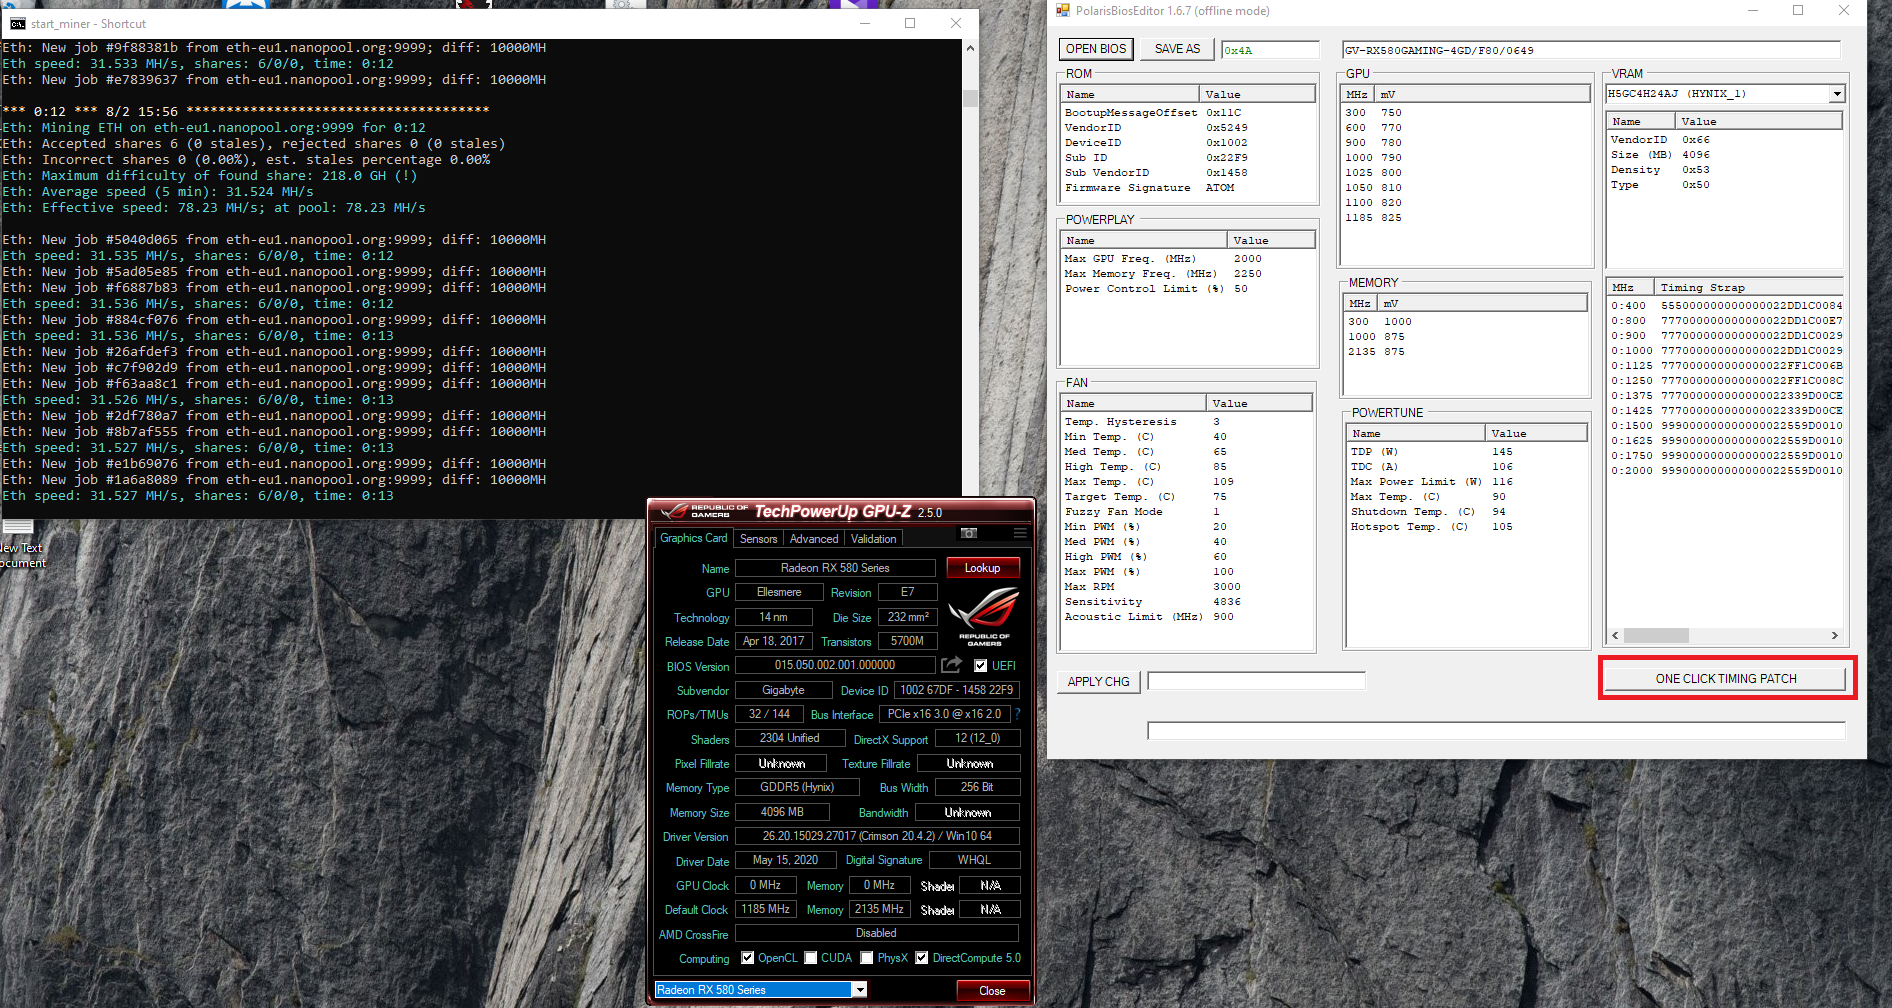Click the APPLY CHG button

tap(1098, 682)
